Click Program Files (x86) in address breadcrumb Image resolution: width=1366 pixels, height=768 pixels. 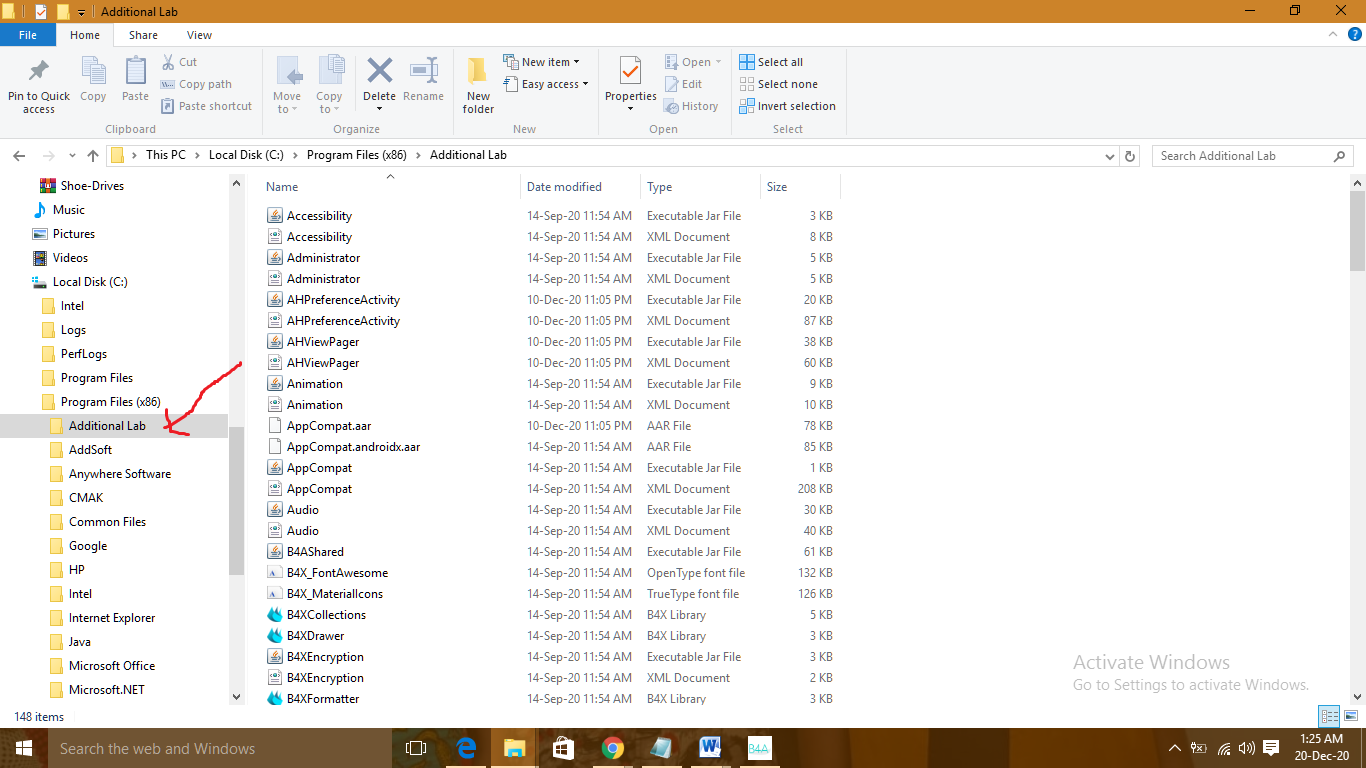click(x=358, y=155)
